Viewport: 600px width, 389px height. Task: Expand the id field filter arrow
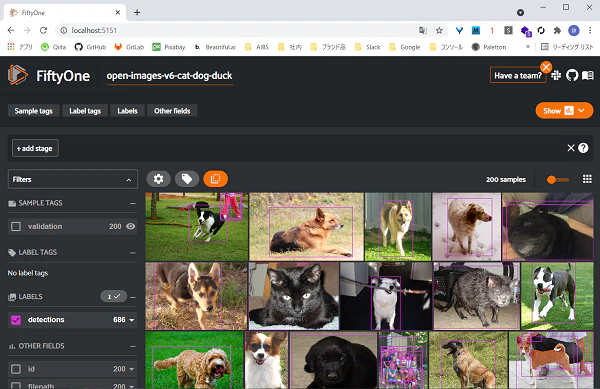[132, 369]
